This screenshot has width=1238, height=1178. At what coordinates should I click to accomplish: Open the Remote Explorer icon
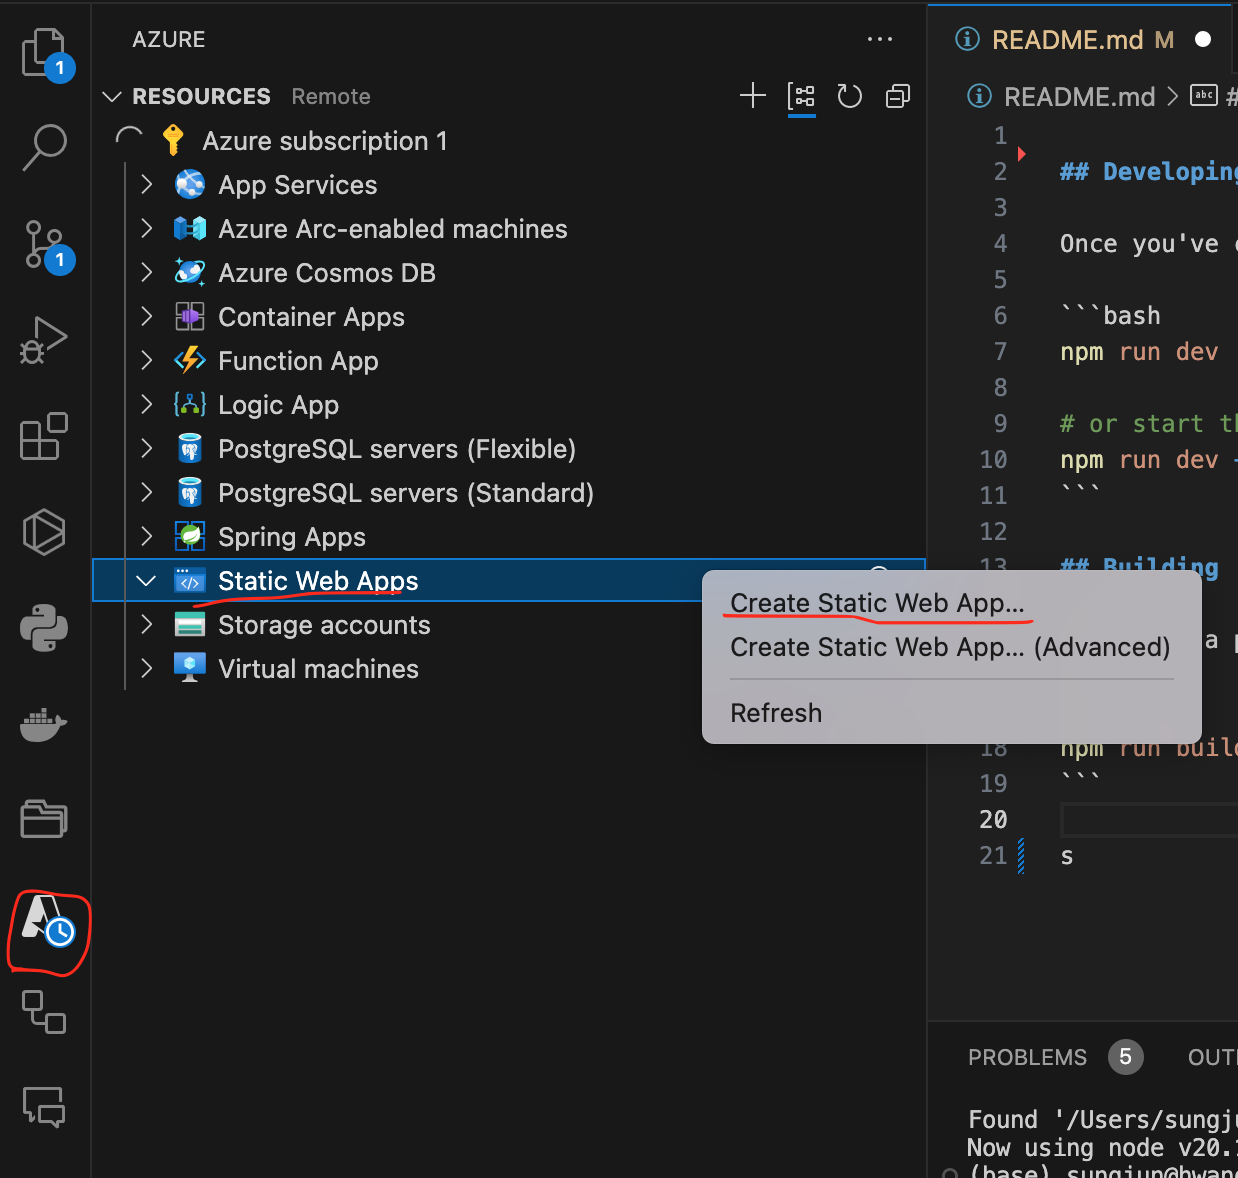point(44,1011)
